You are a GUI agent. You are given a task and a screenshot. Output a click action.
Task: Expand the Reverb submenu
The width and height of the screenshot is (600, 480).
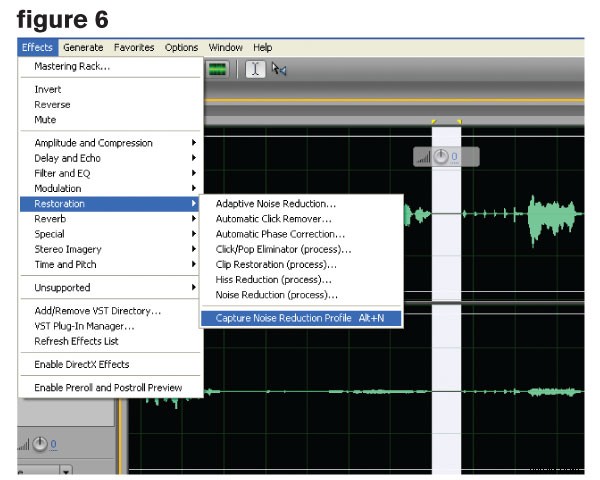coord(110,219)
